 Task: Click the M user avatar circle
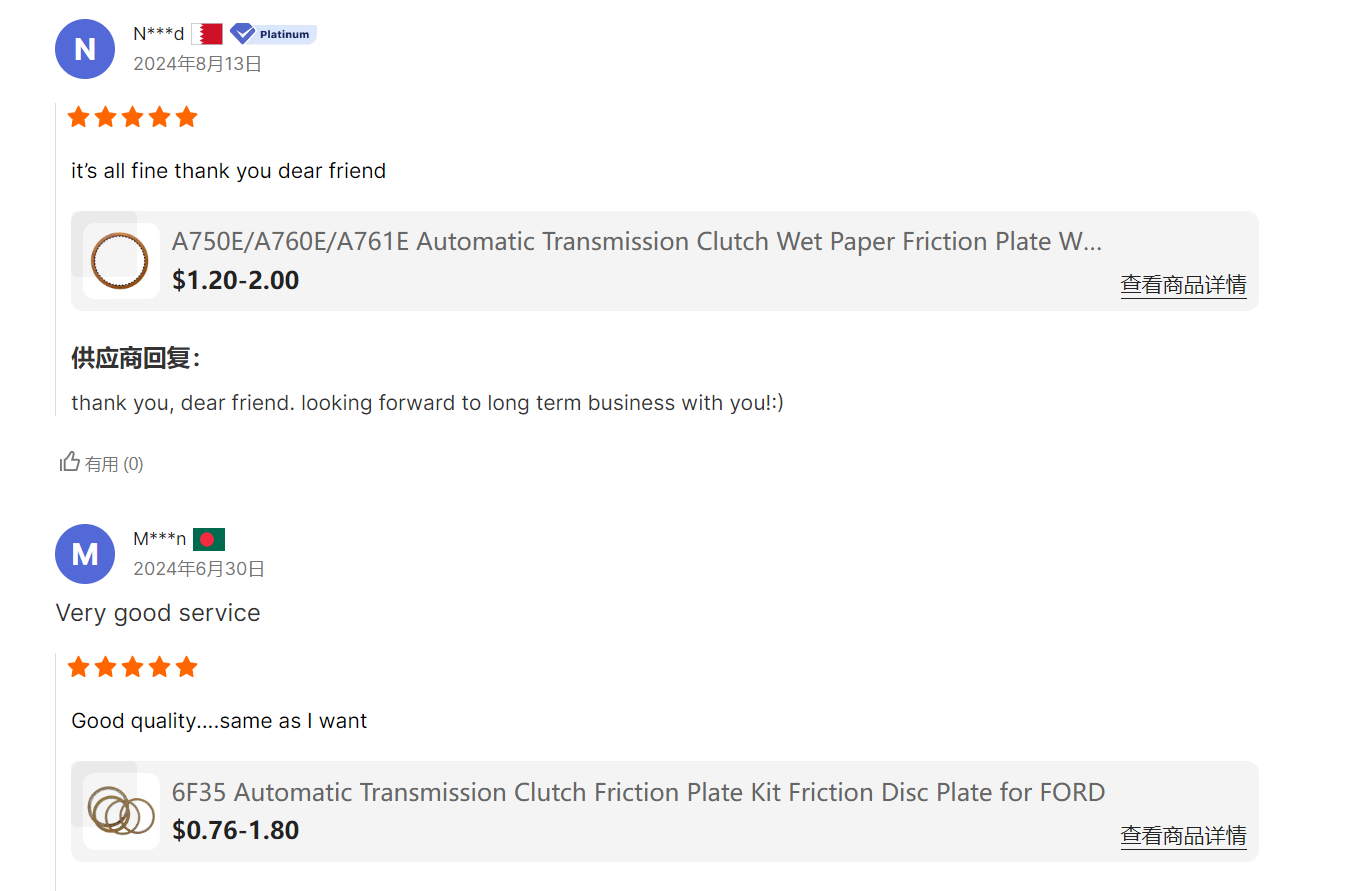(x=85, y=554)
